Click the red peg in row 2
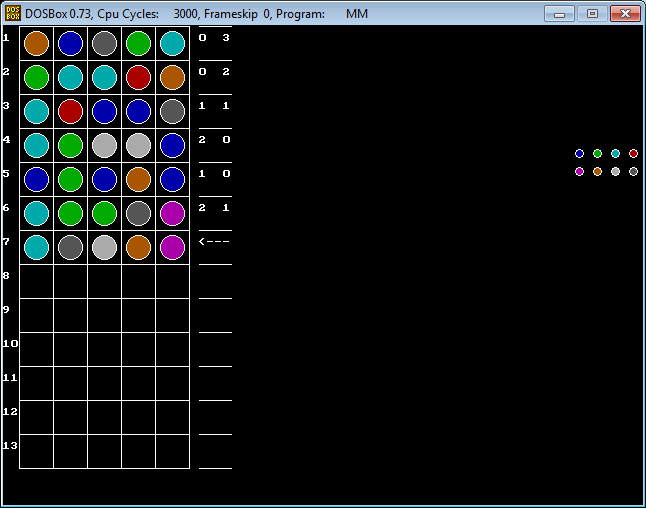646x508 pixels. point(138,77)
